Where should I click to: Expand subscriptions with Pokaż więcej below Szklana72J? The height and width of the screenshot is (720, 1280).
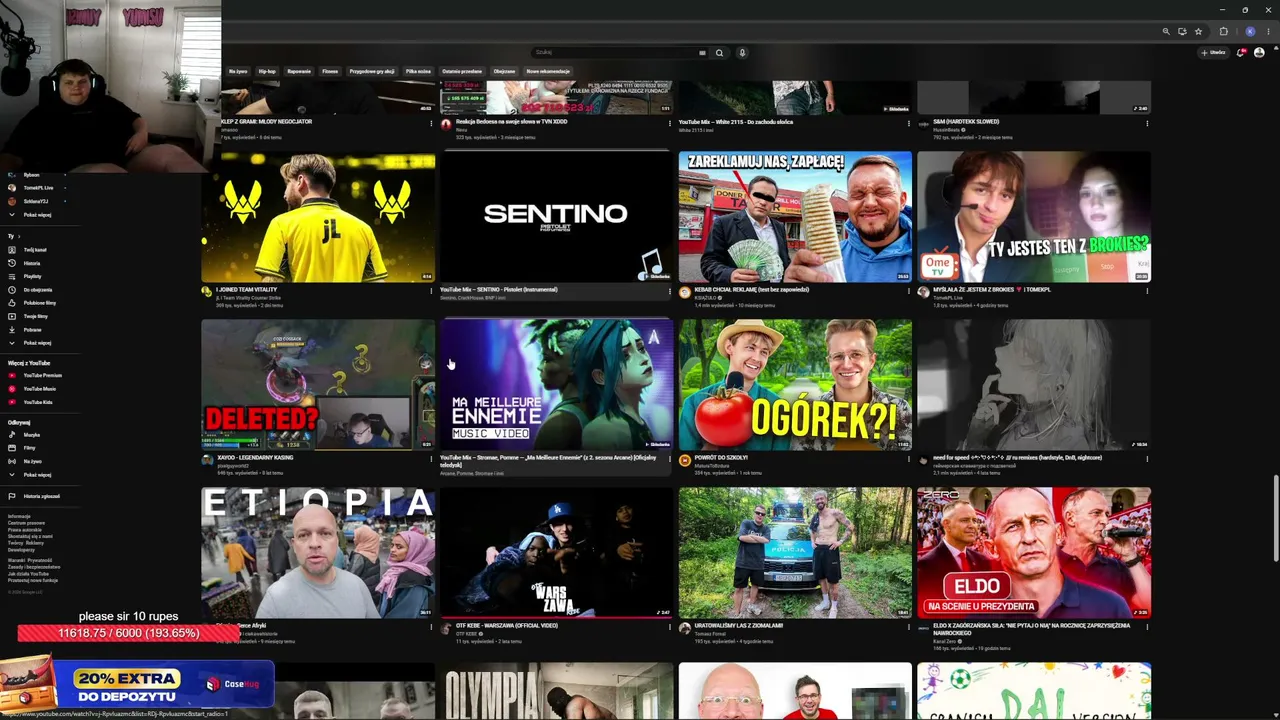click(x=37, y=215)
